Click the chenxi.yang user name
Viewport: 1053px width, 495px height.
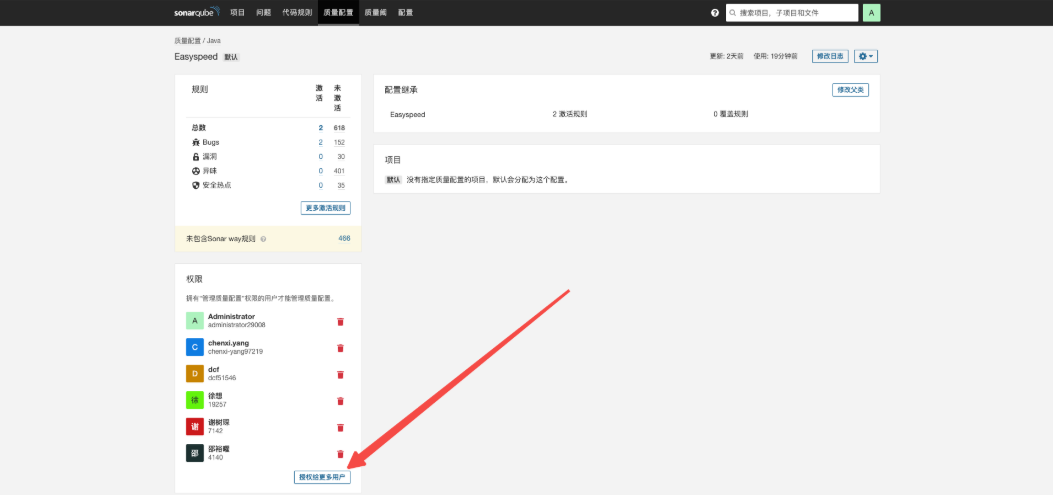pyautogui.click(x=228, y=343)
